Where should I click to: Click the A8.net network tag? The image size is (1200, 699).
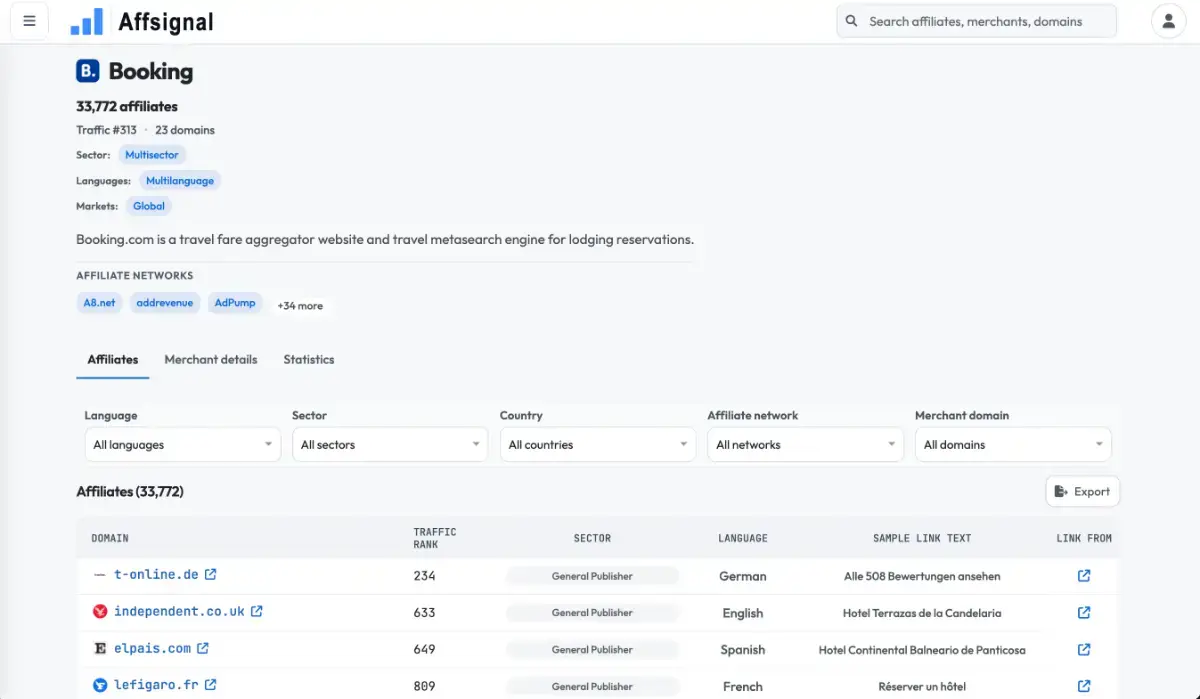(99, 303)
